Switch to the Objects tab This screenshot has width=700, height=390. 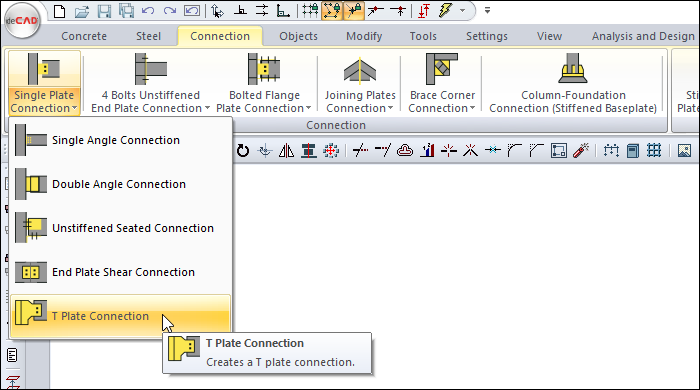pos(298,36)
